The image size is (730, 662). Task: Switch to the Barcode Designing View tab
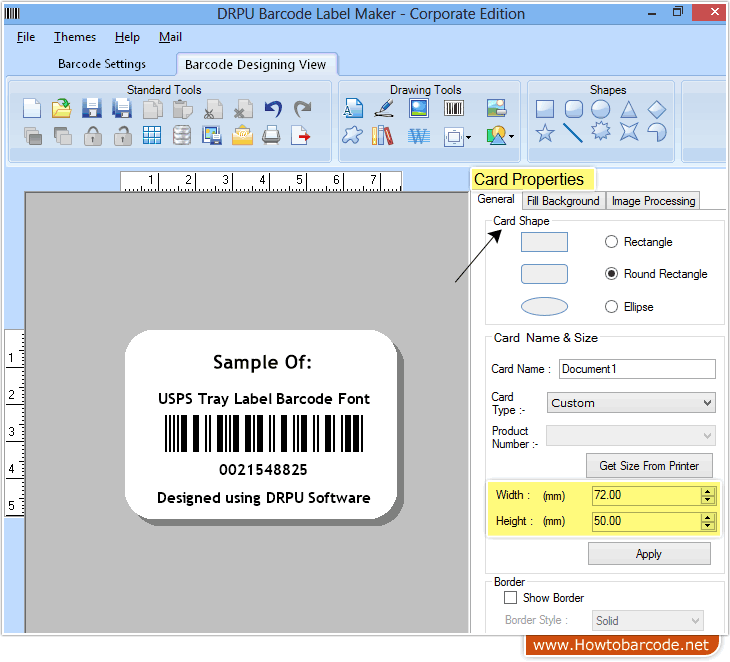[x=255, y=64]
